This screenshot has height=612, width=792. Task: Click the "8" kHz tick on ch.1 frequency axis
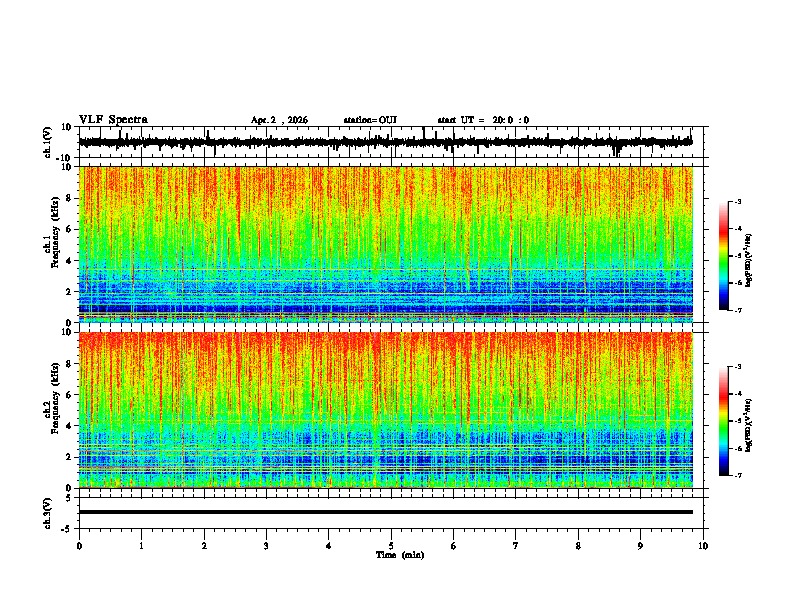click(x=69, y=198)
